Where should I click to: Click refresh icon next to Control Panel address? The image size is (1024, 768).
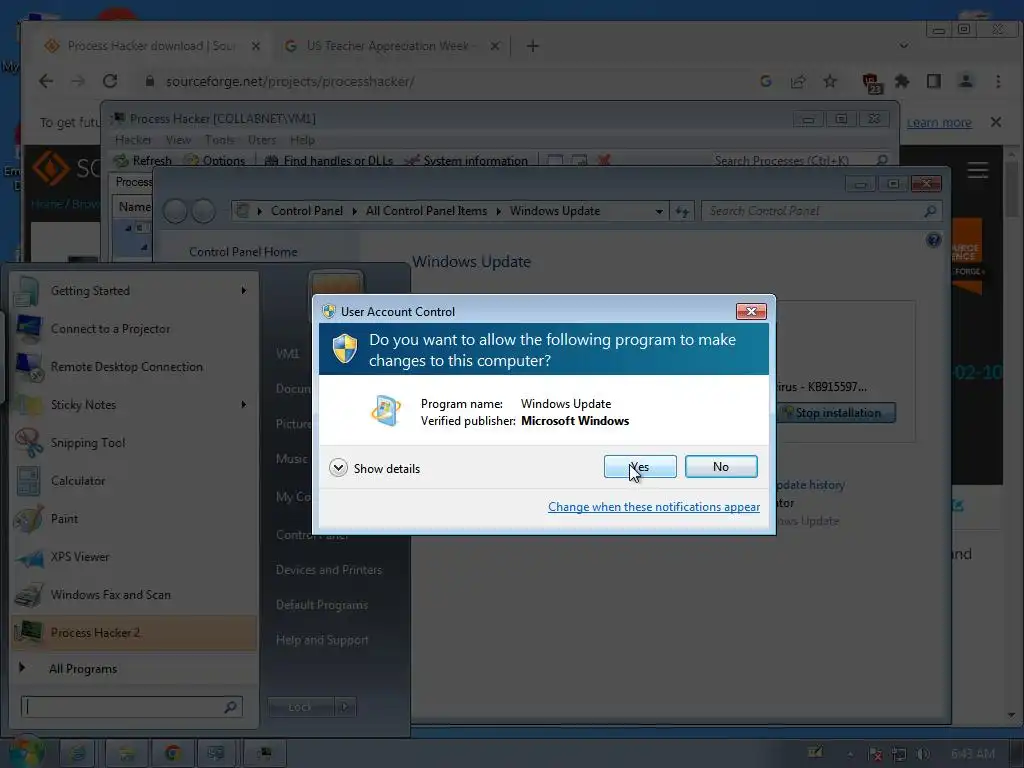tap(682, 212)
